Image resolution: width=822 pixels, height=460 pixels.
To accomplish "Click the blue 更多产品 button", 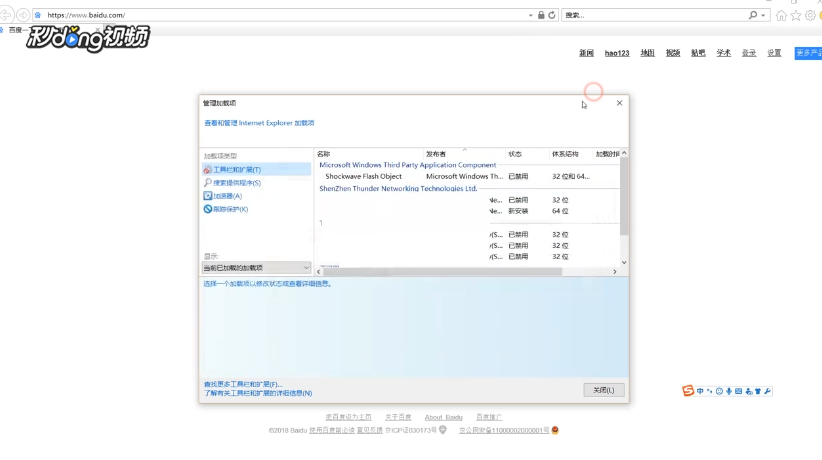I will tap(808, 53).
